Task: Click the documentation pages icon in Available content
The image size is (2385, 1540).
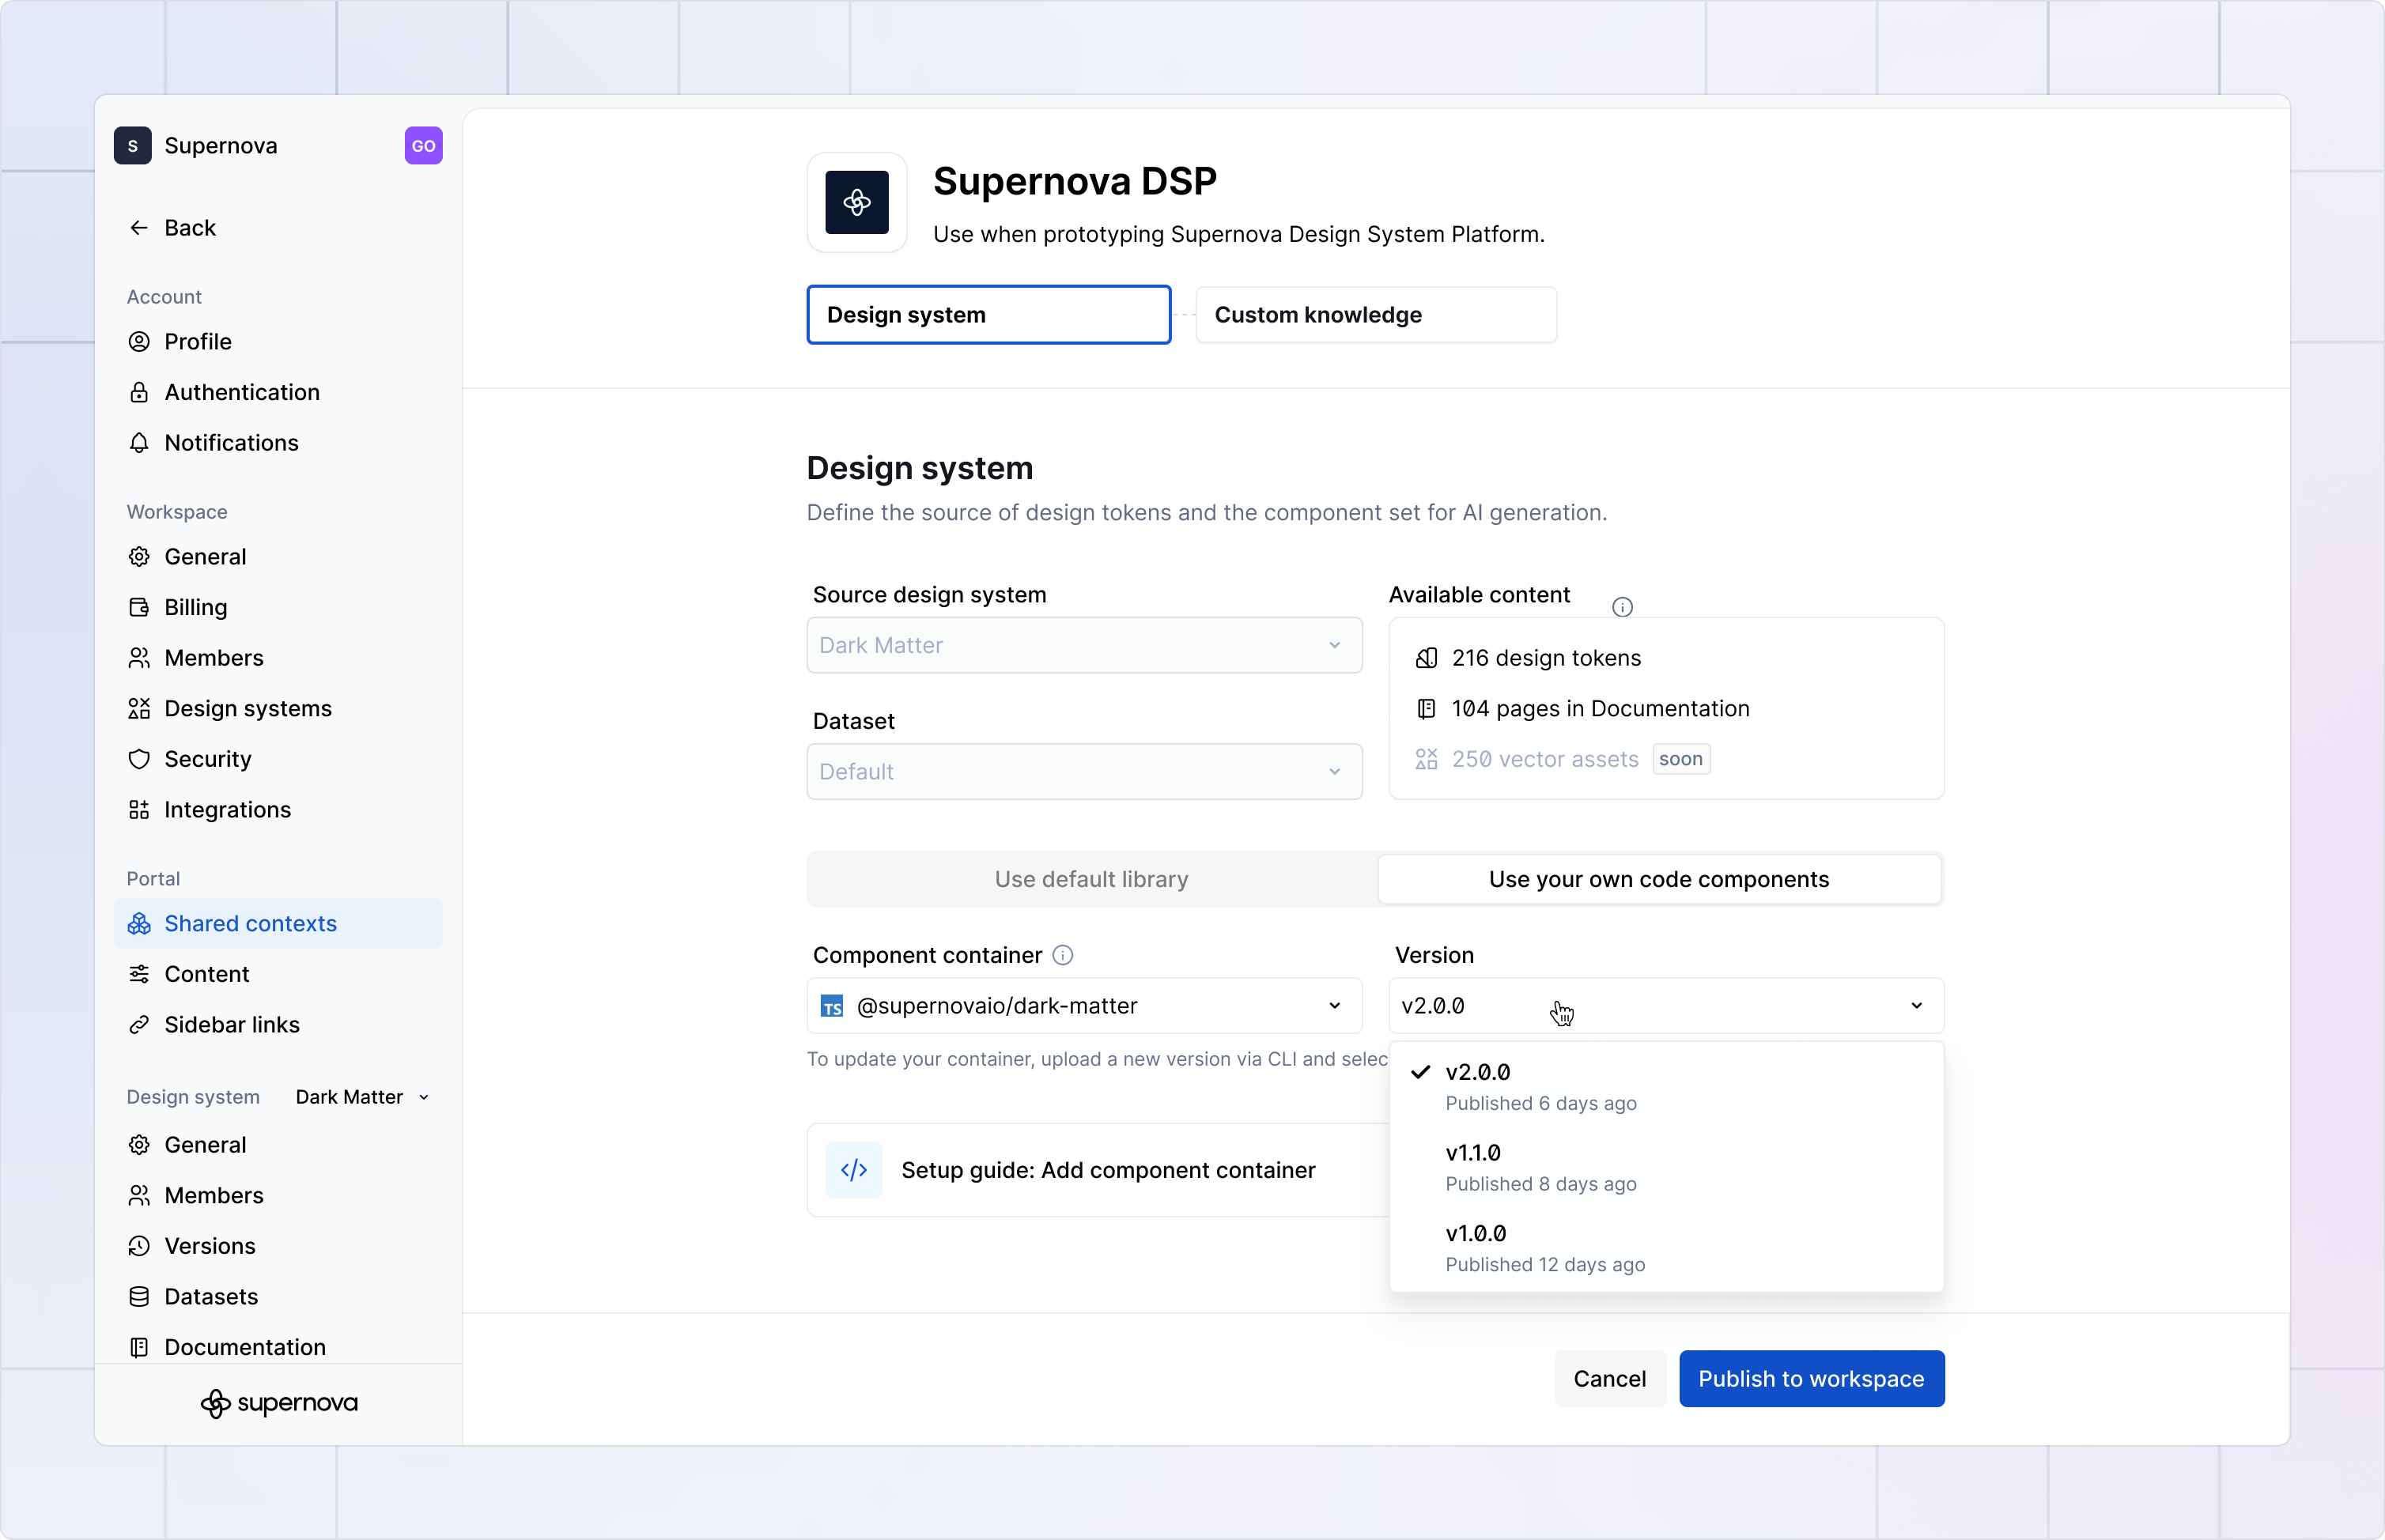Action: coord(1427,708)
